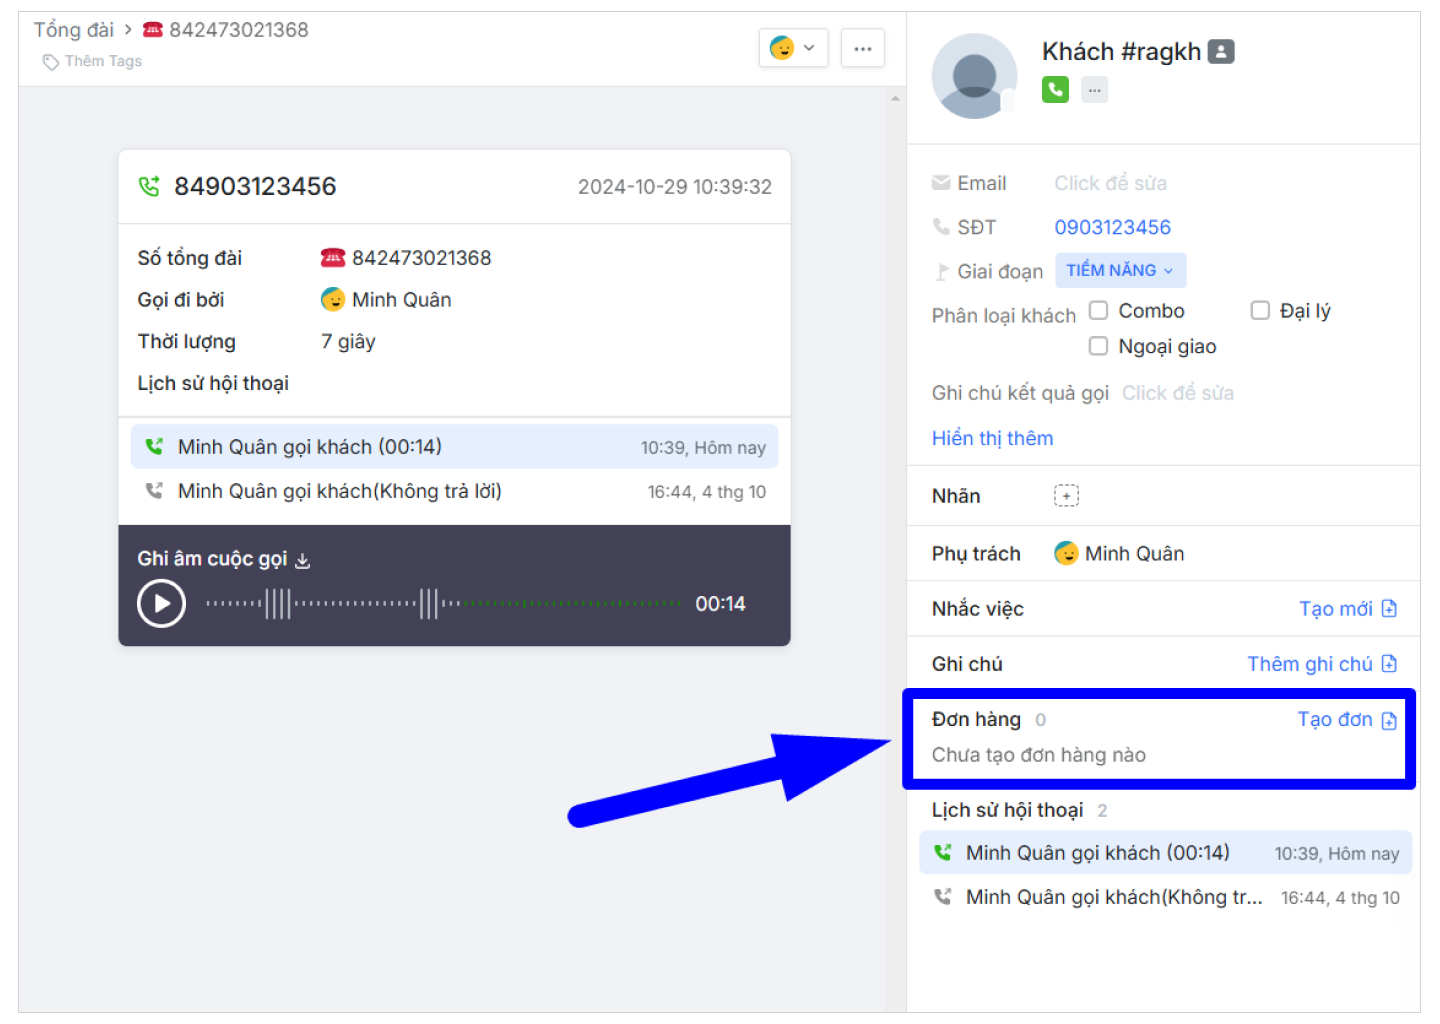Click the green call button under customer name
1440x1024 pixels.
[1055, 90]
